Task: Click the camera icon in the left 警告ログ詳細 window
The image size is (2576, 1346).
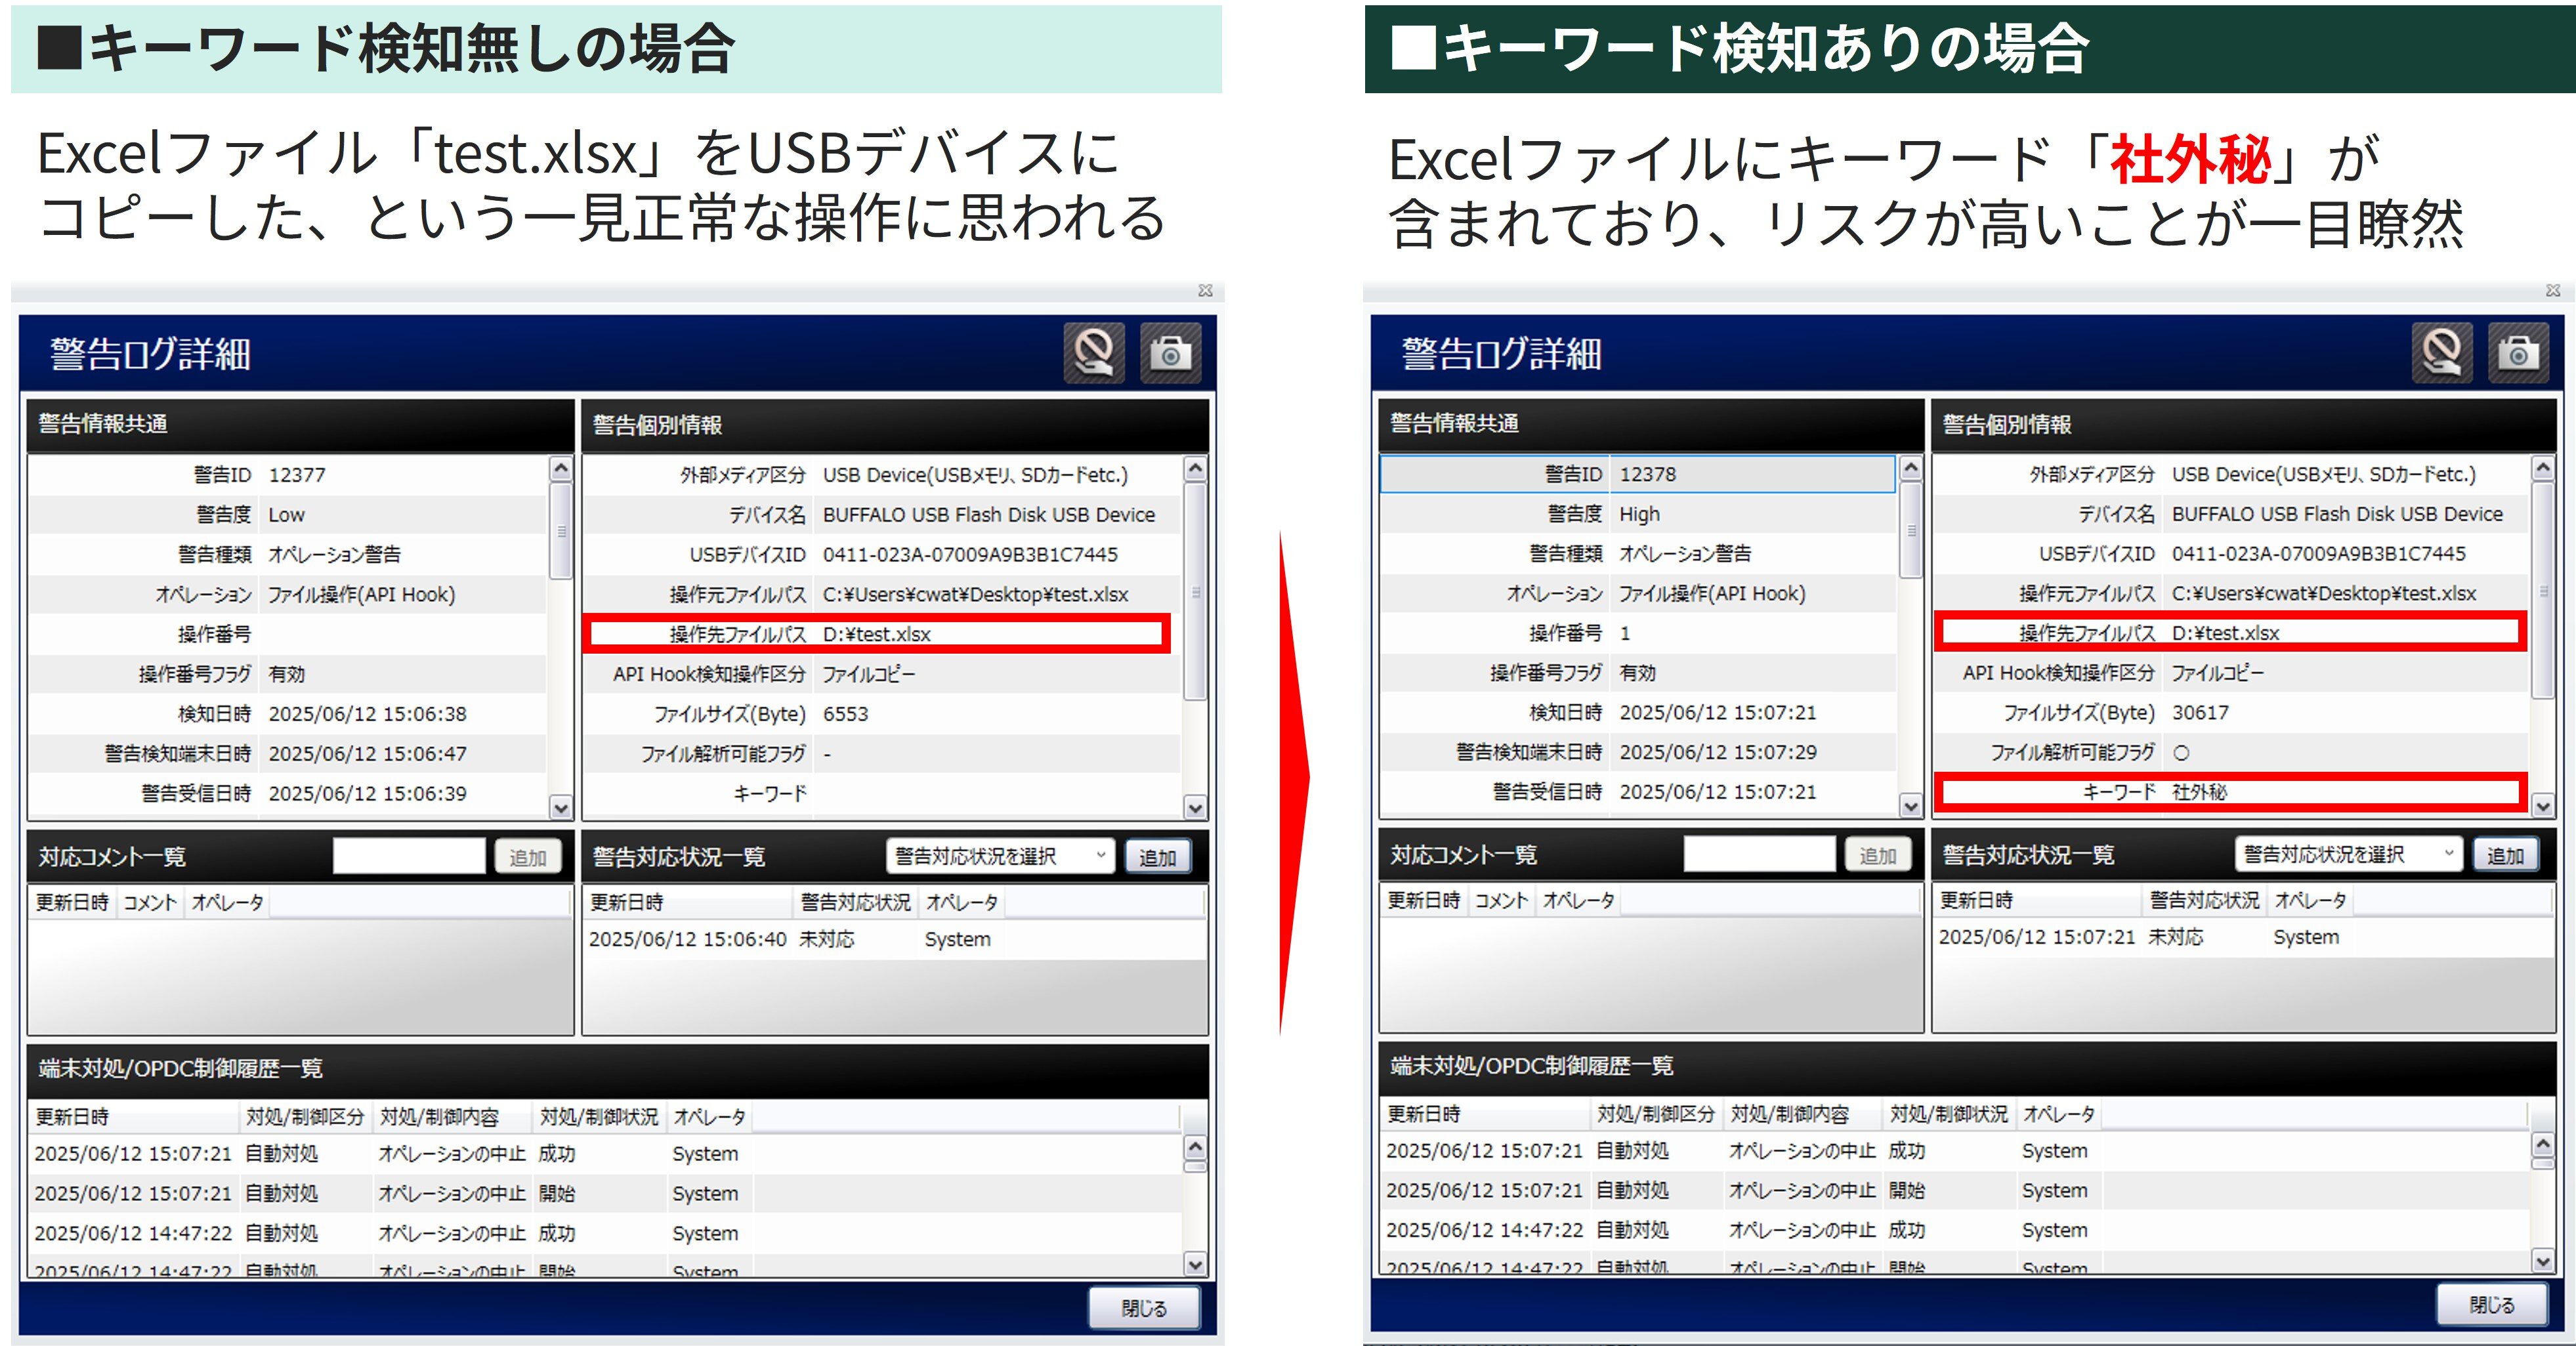Action: click(x=1170, y=353)
